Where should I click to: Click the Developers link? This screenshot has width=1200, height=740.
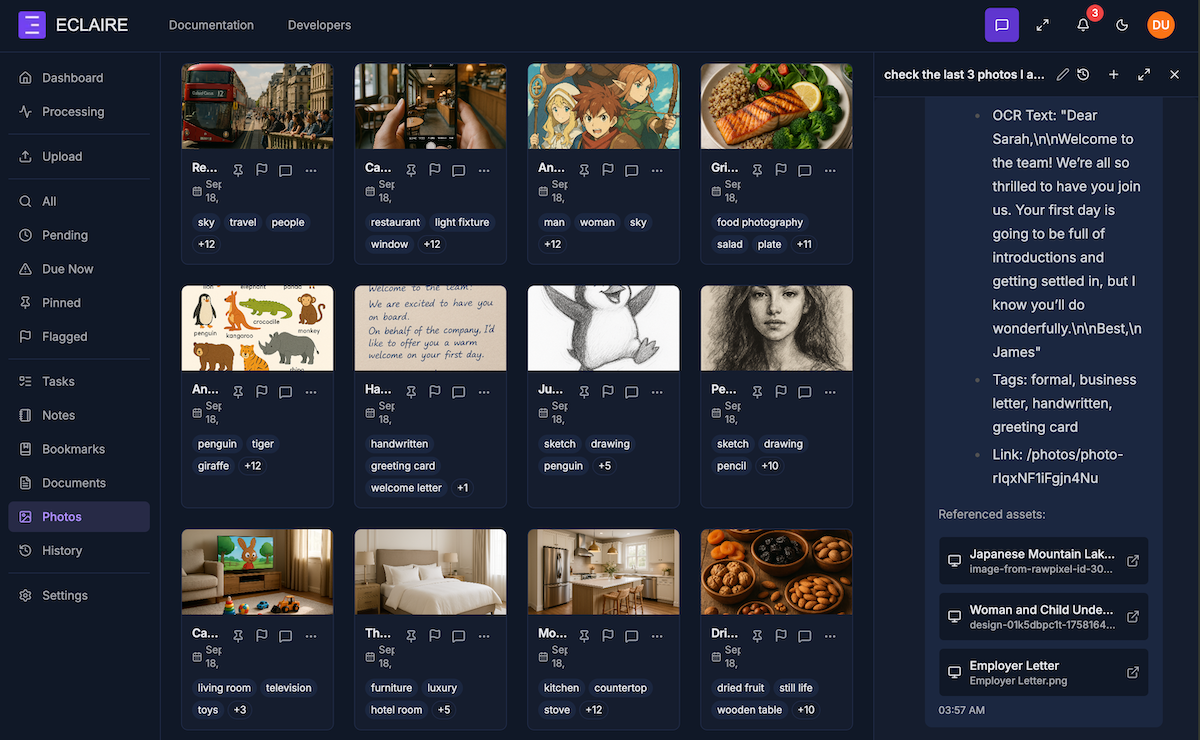coord(319,25)
